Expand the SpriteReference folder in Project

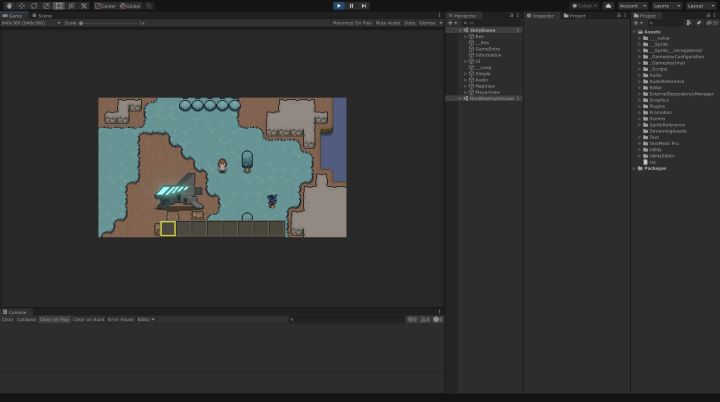[x=641, y=124]
